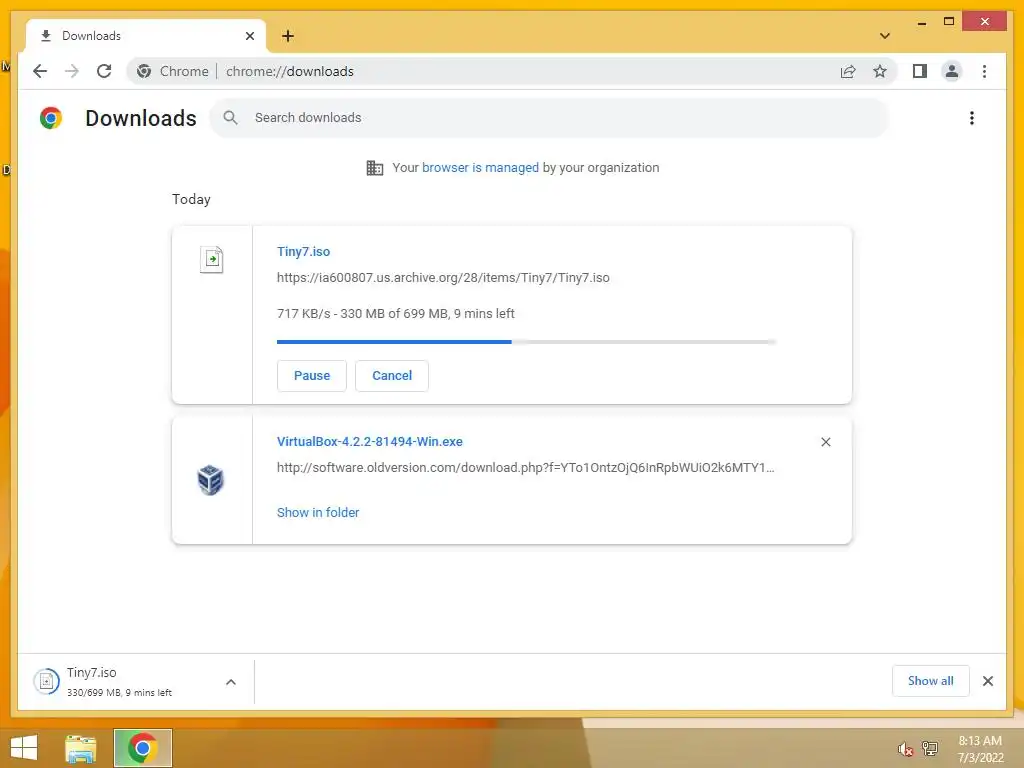Click the Chrome logo beside Downloads heading

[50, 118]
